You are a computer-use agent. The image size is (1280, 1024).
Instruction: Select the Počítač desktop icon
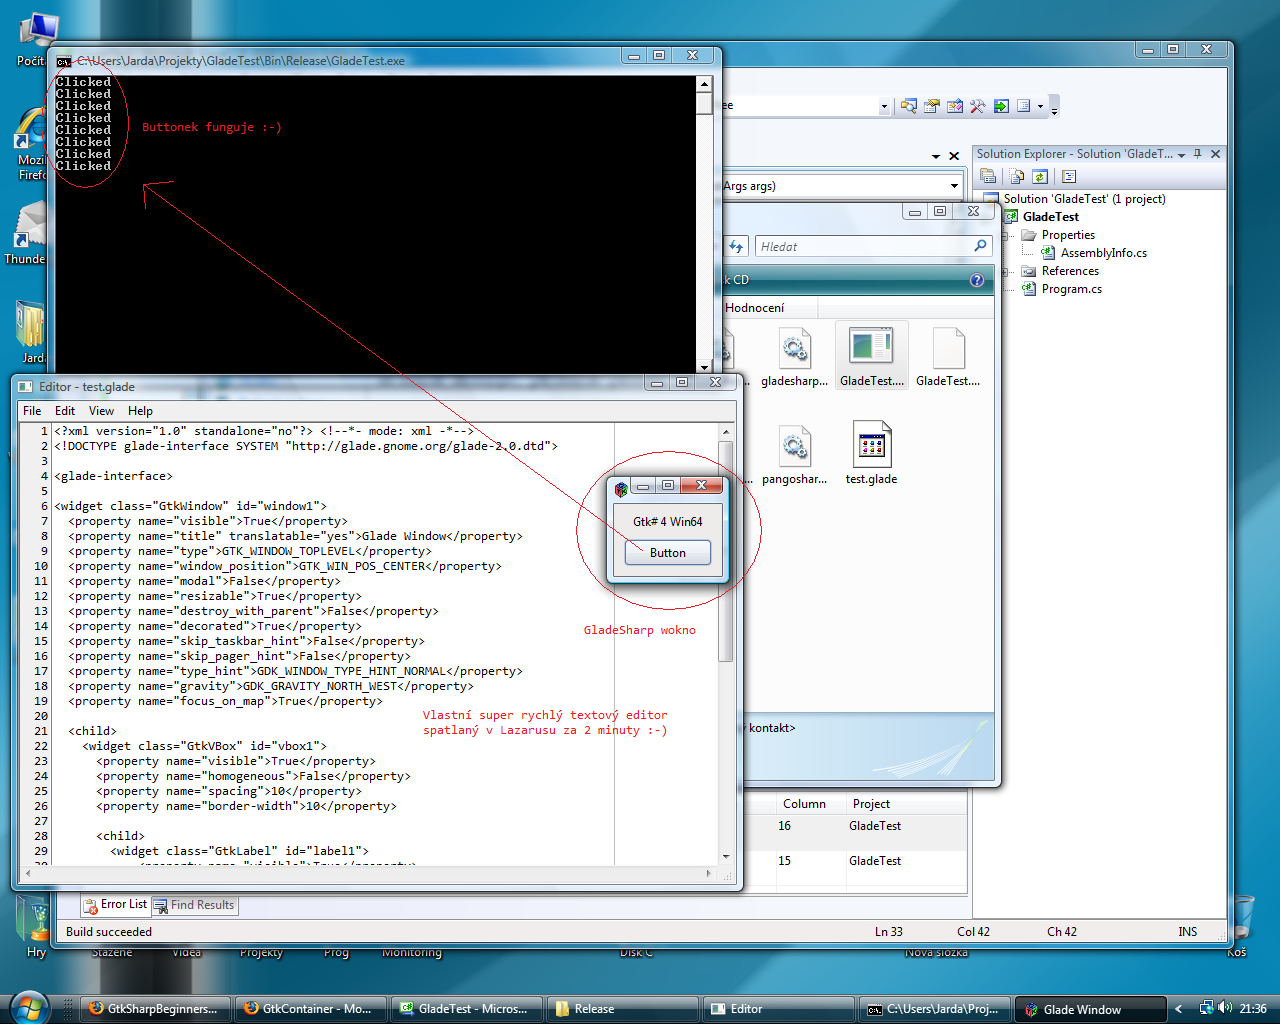(34, 40)
